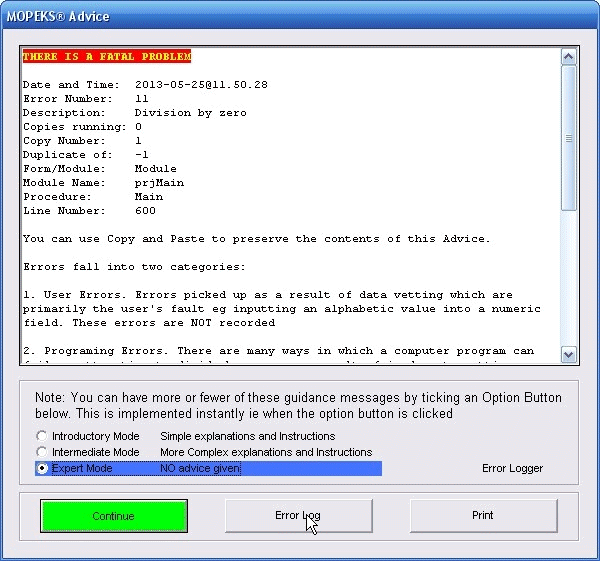Screen dimensions: 600x561
Task: Click the scrollbar up arrow
Action: 569,57
